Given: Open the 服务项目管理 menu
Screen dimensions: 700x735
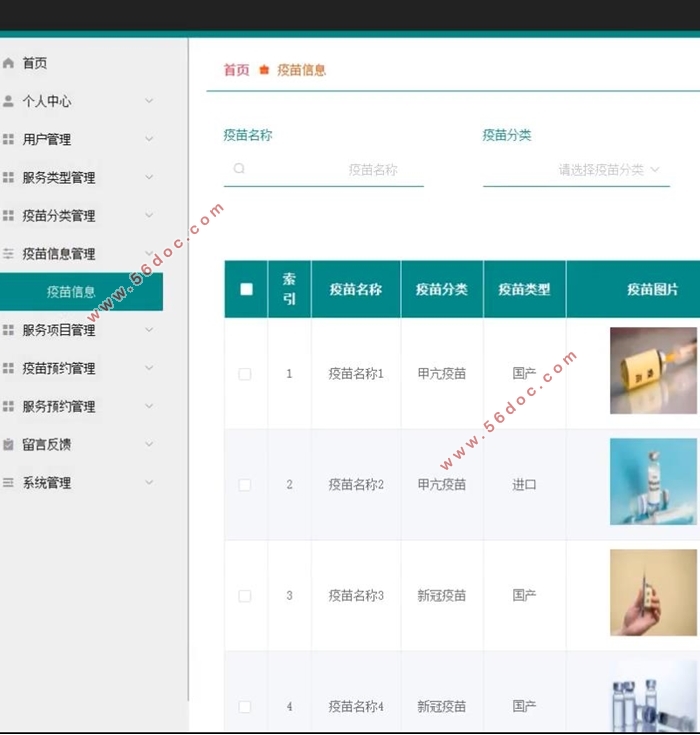Looking at the screenshot, I should coord(60,330).
